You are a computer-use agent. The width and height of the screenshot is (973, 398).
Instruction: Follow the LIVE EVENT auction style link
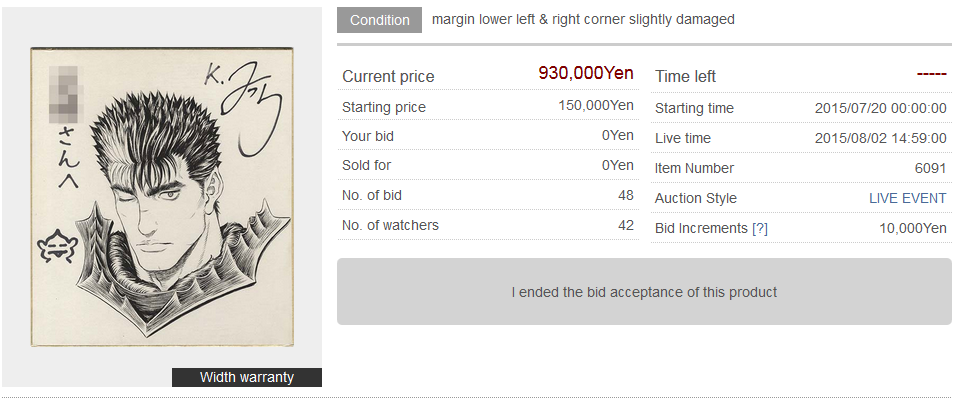tap(907, 198)
